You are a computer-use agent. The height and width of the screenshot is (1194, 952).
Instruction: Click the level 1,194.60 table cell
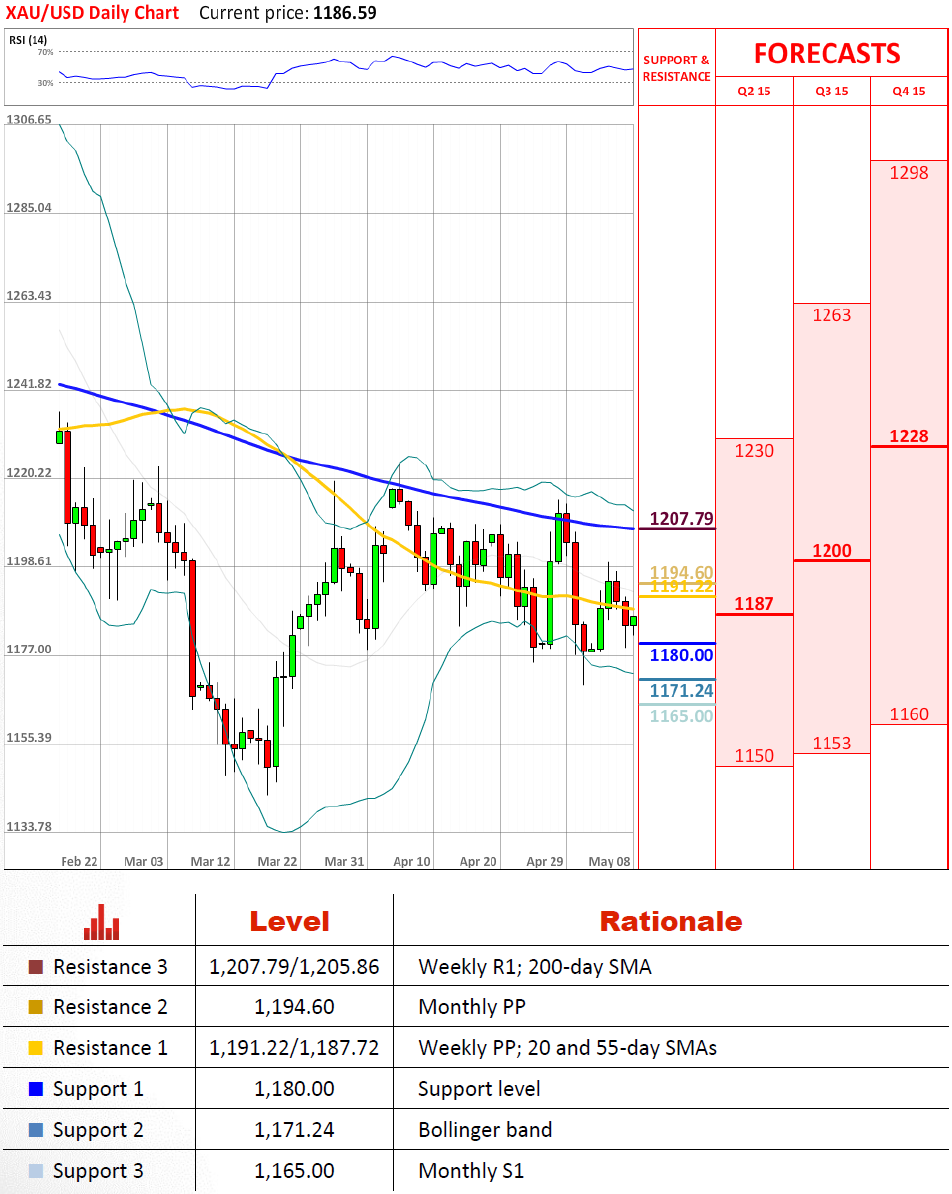pyautogui.click(x=294, y=1007)
